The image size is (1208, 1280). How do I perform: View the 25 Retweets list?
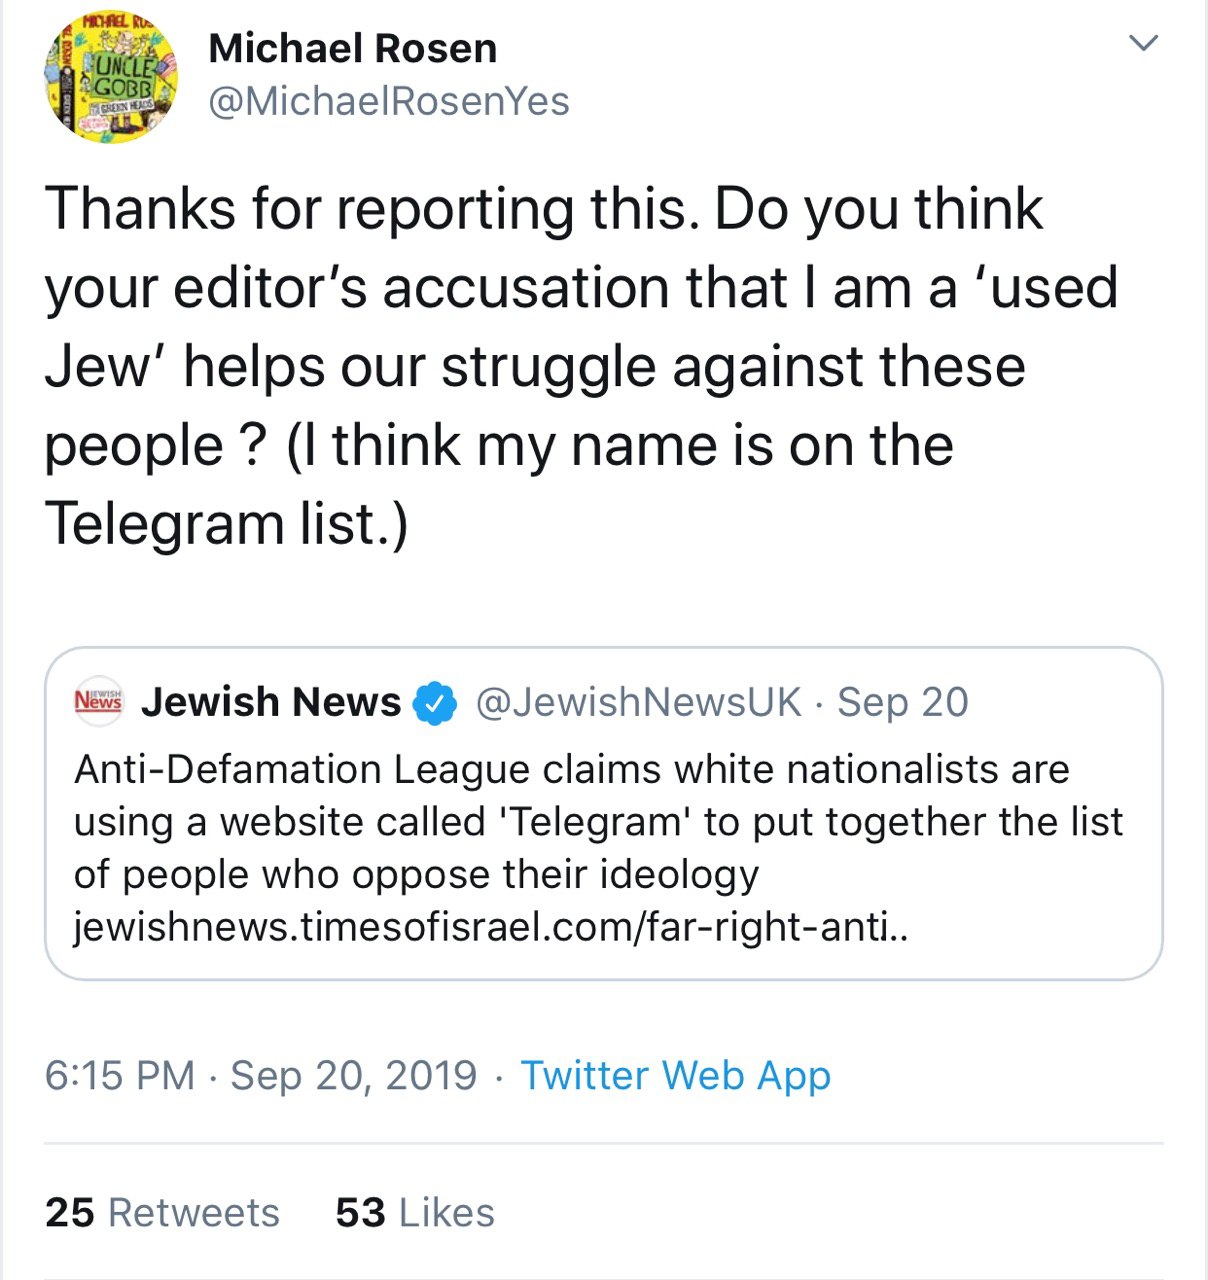pyautogui.click(x=162, y=1212)
